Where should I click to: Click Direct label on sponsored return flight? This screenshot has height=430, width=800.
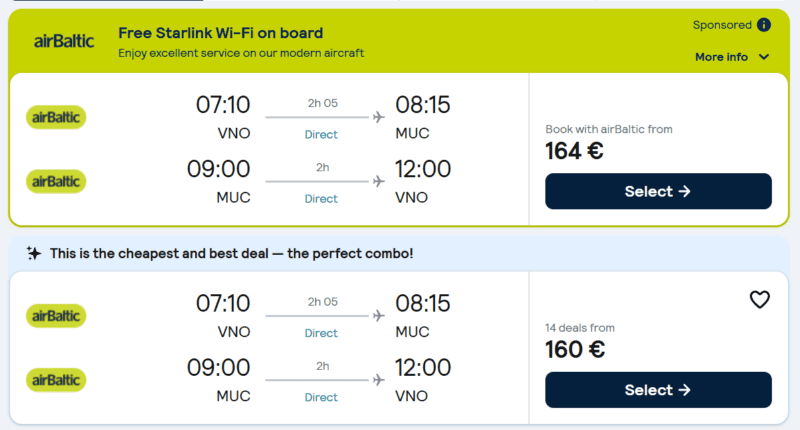(321, 198)
